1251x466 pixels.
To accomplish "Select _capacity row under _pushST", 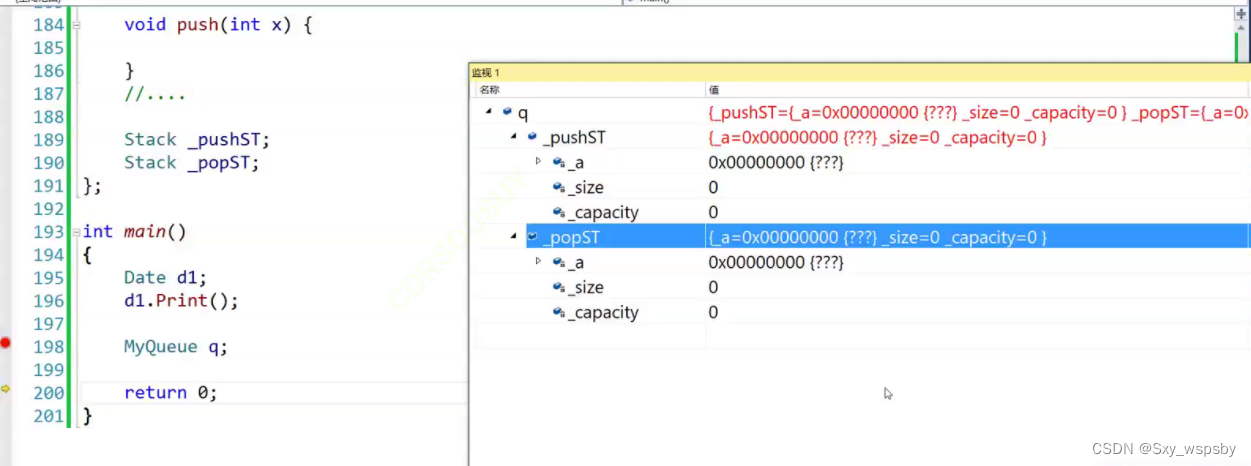I will [603, 212].
